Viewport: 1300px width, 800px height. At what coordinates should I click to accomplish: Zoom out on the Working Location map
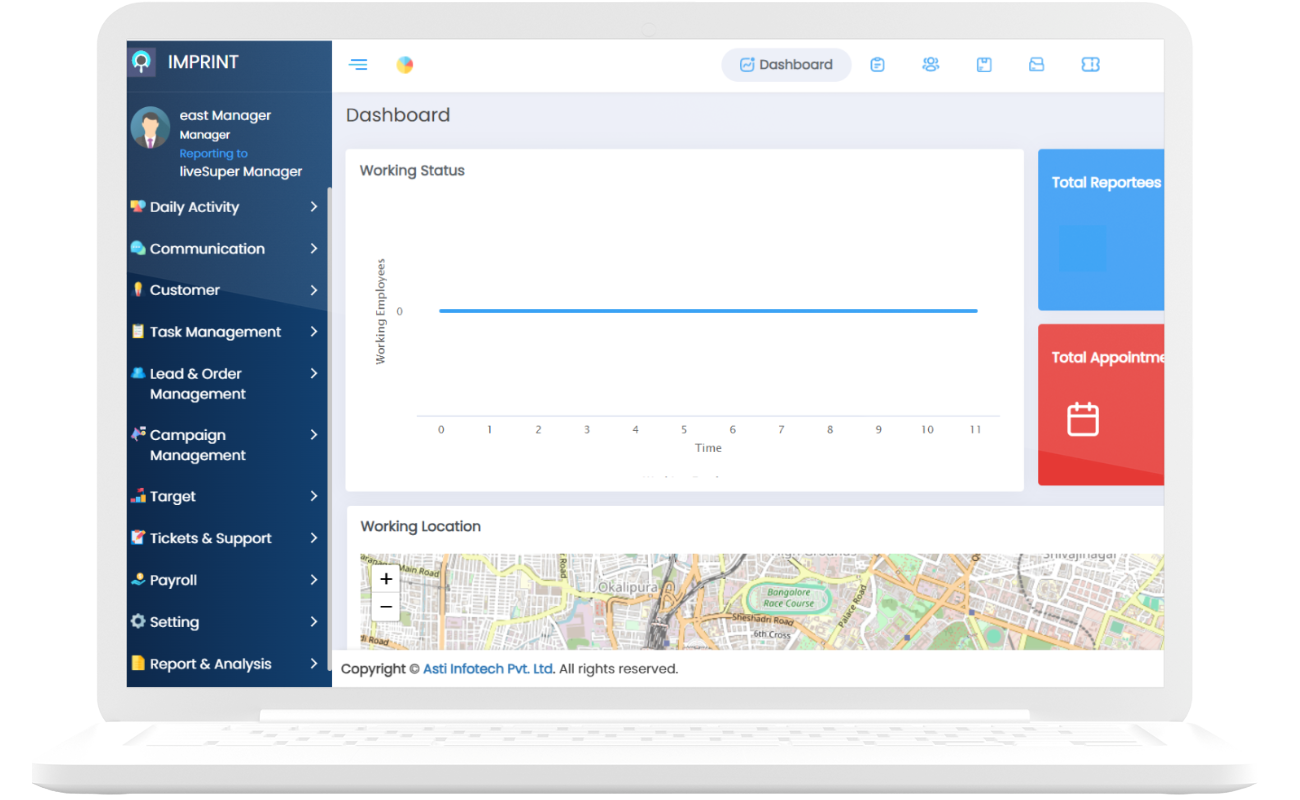tap(386, 606)
